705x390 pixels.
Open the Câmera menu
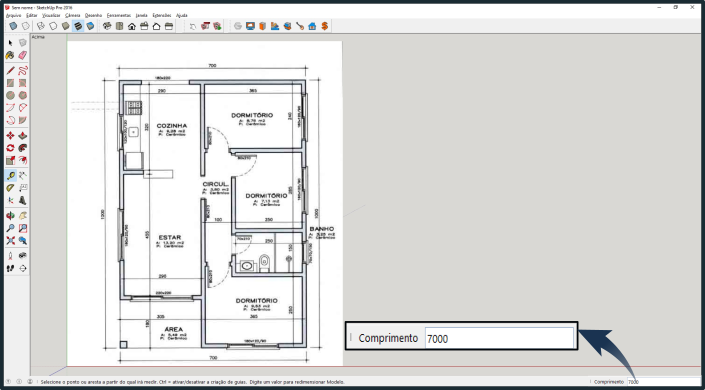click(x=72, y=15)
